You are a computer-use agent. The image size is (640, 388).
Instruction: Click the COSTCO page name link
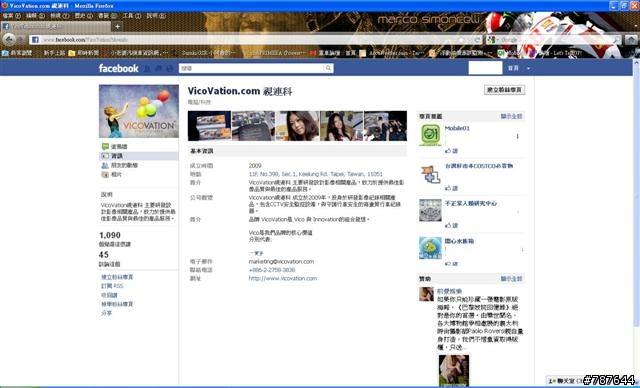point(479,166)
